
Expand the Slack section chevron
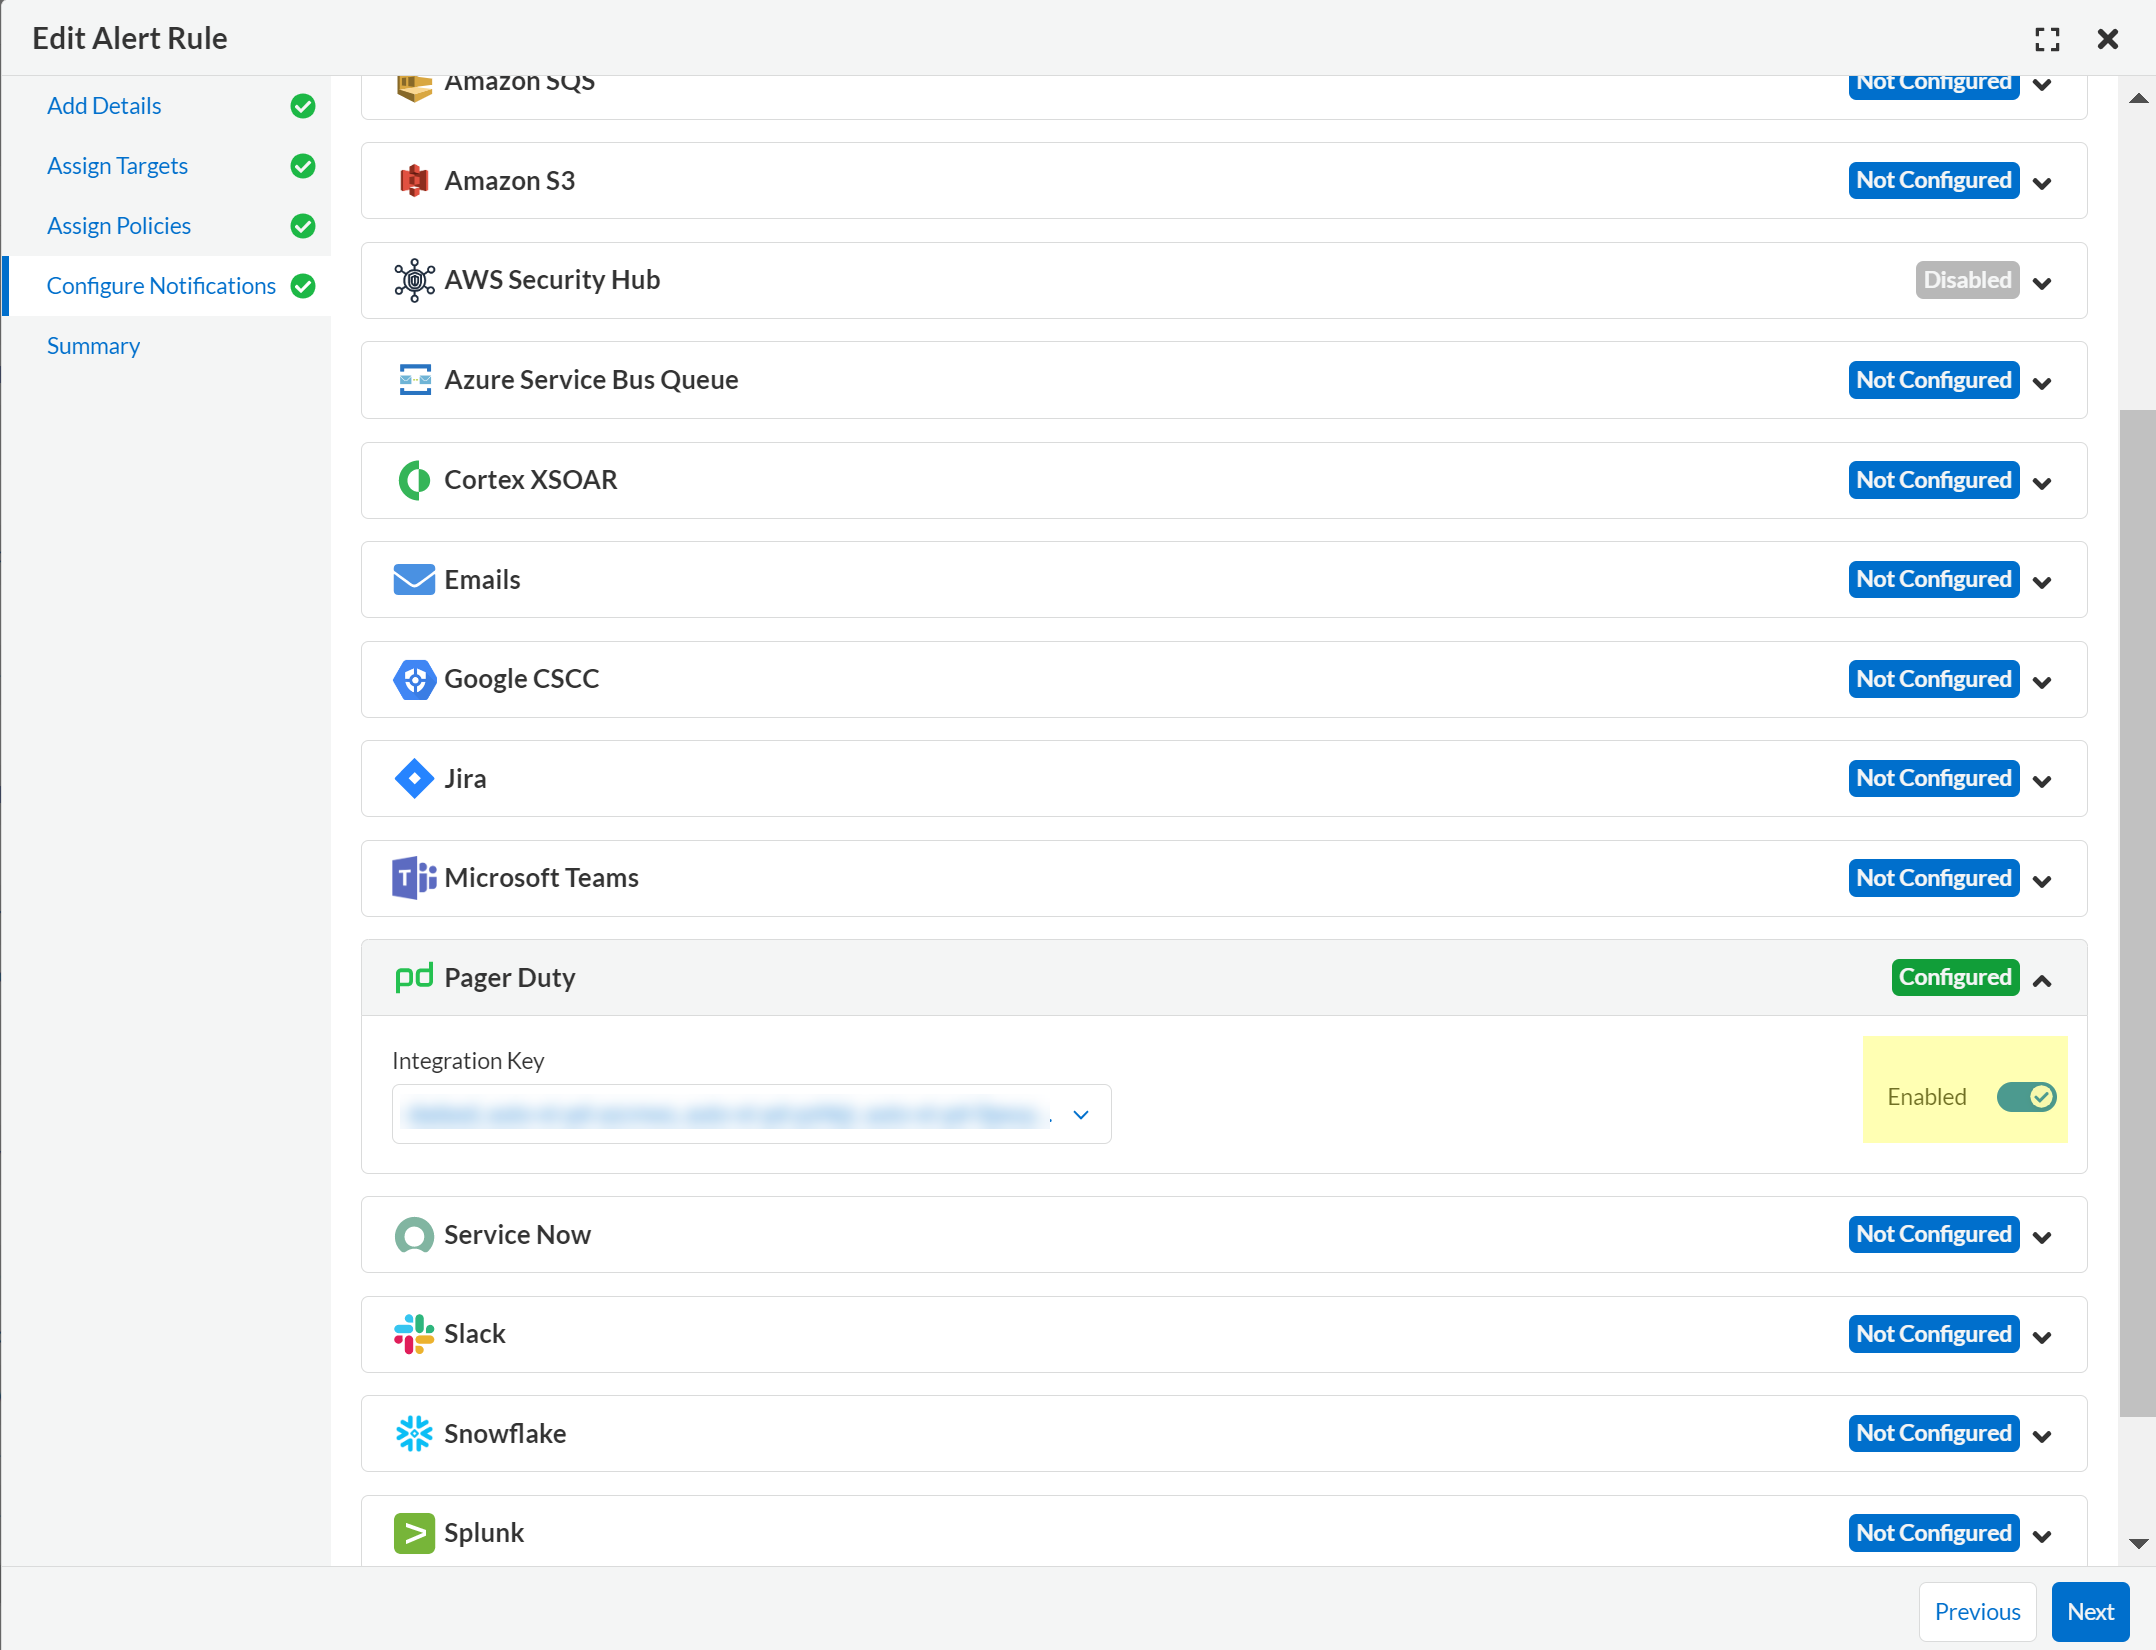coord(2042,1337)
